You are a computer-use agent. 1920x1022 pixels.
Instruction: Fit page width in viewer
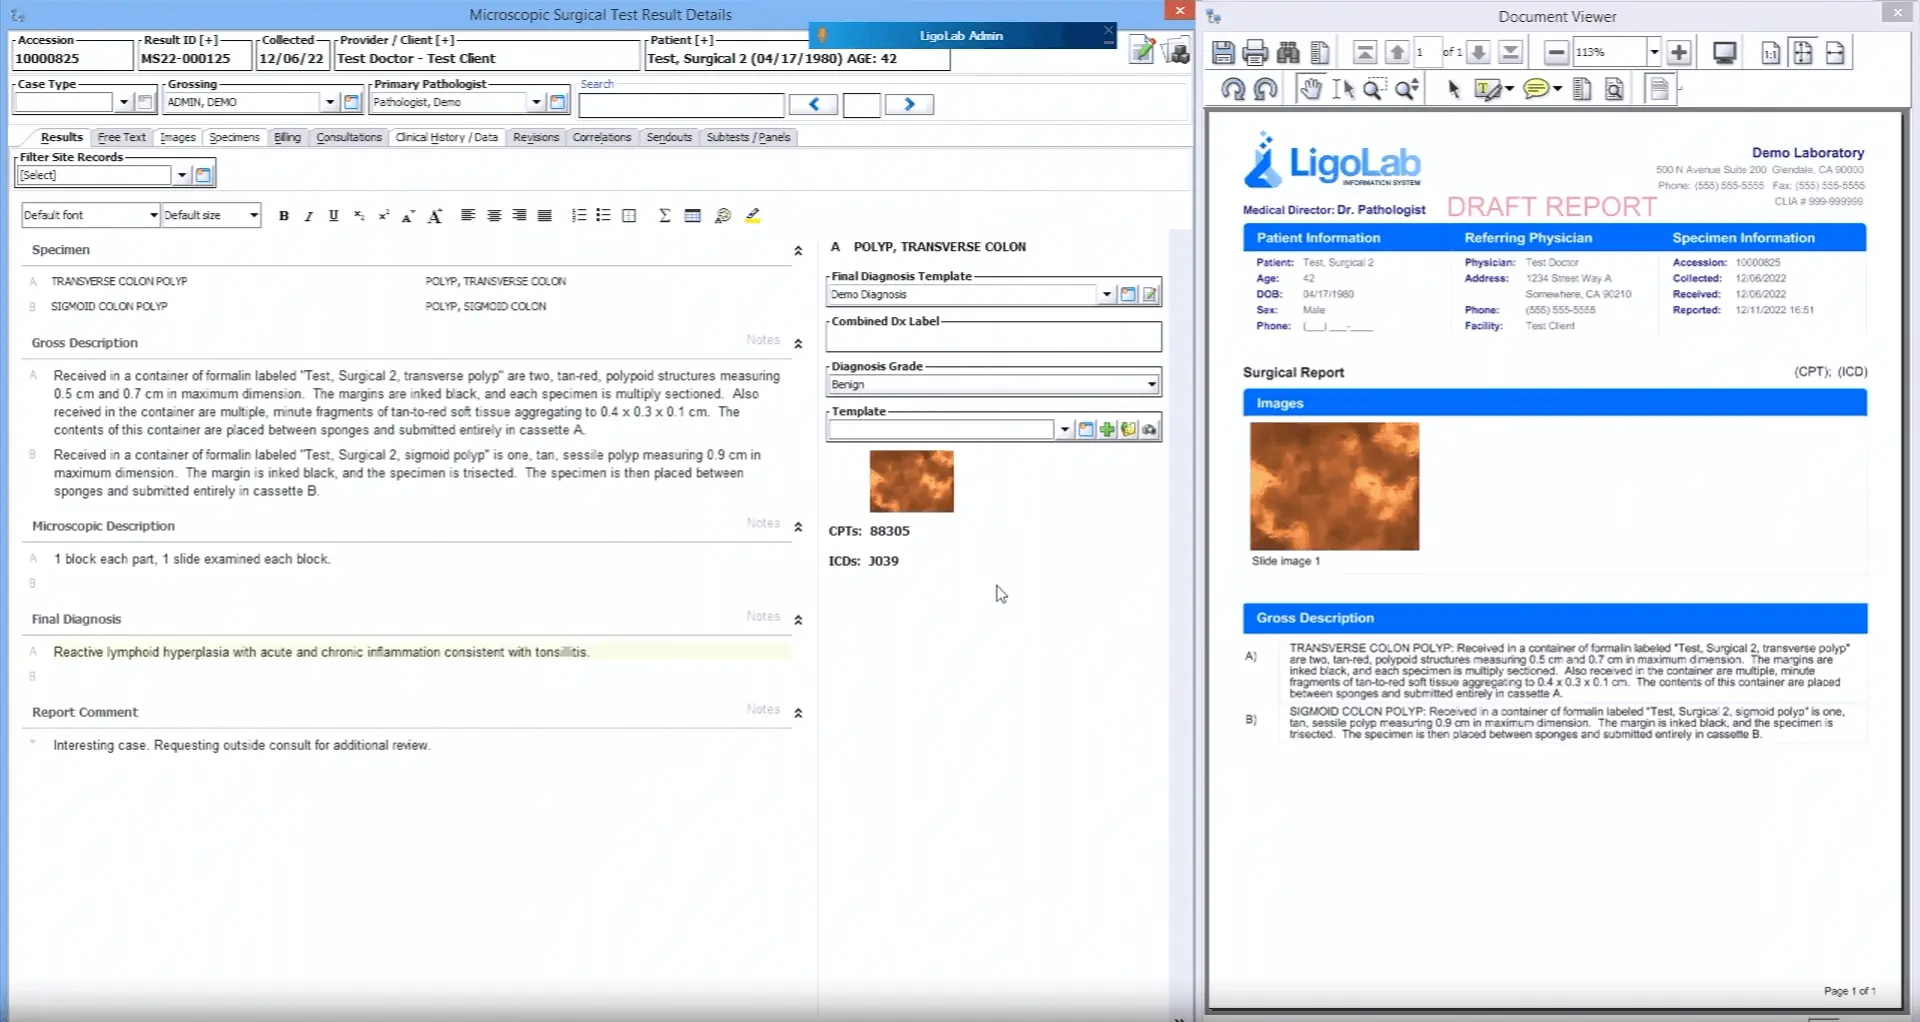pyautogui.click(x=1835, y=53)
